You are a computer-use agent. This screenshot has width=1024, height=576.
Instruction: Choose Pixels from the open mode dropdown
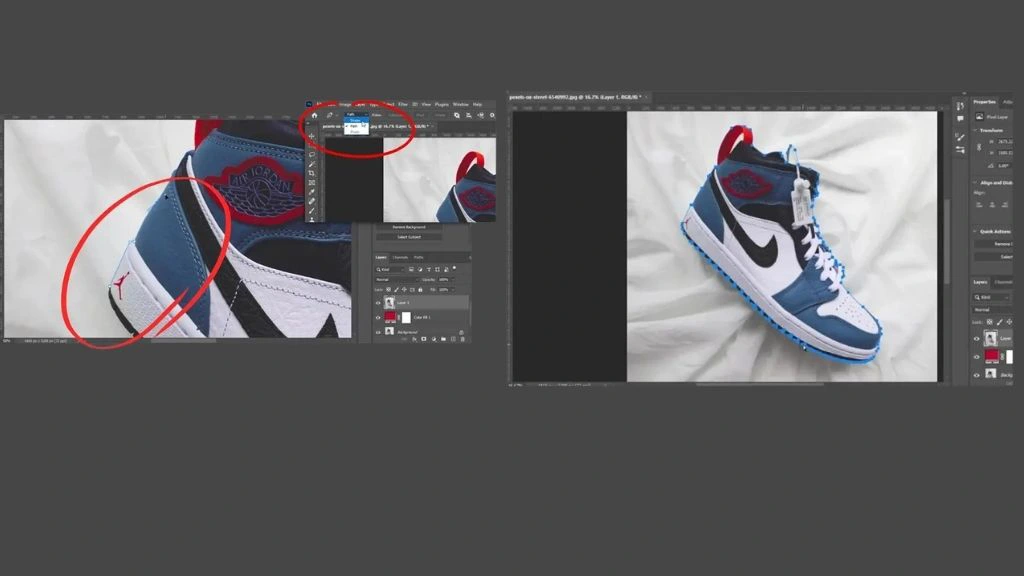[357, 131]
